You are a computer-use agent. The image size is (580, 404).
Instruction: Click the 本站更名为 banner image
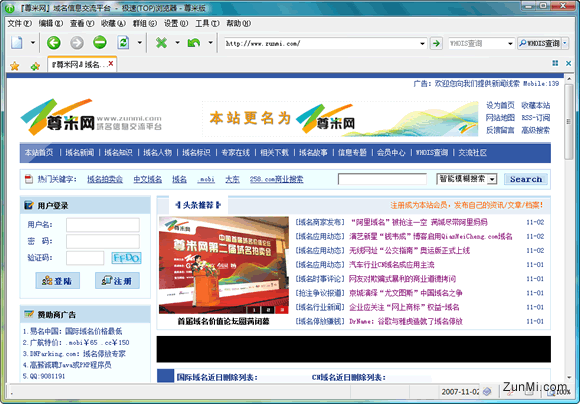(x=340, y=118)
